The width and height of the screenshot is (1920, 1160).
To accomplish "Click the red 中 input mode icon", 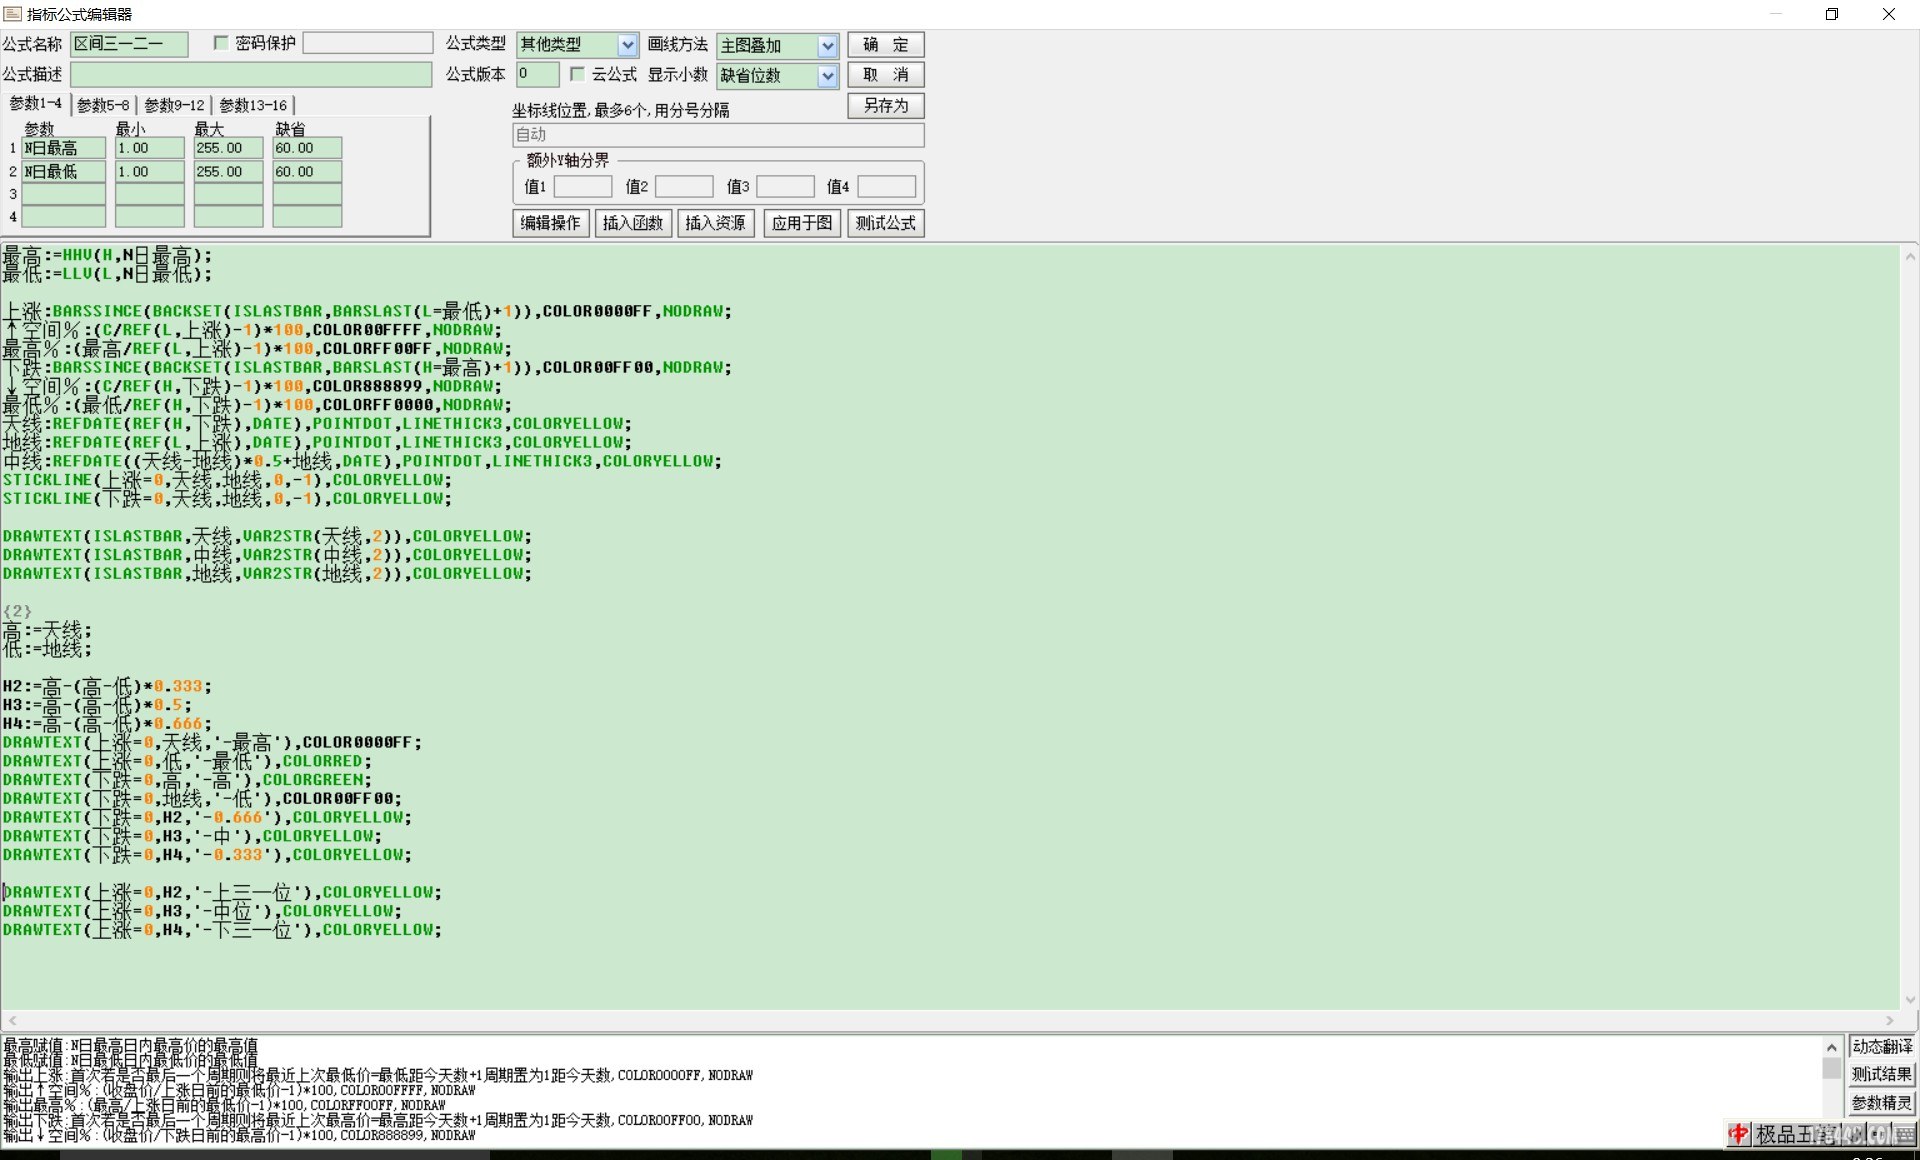I will tap(1739, 1134).
